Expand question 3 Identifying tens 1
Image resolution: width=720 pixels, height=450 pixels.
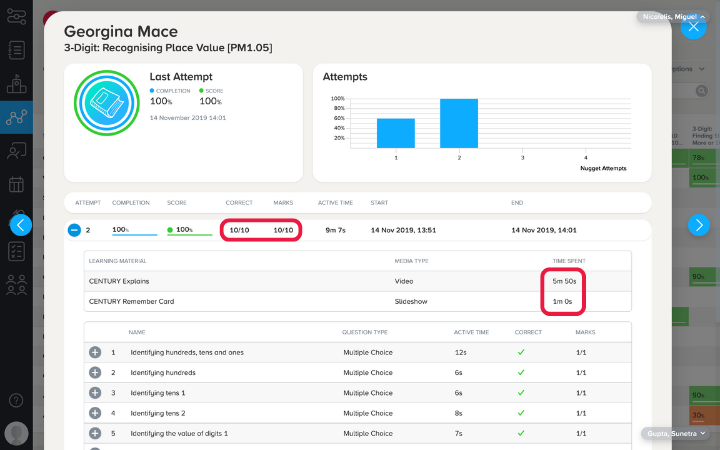[x=95, y=393]
